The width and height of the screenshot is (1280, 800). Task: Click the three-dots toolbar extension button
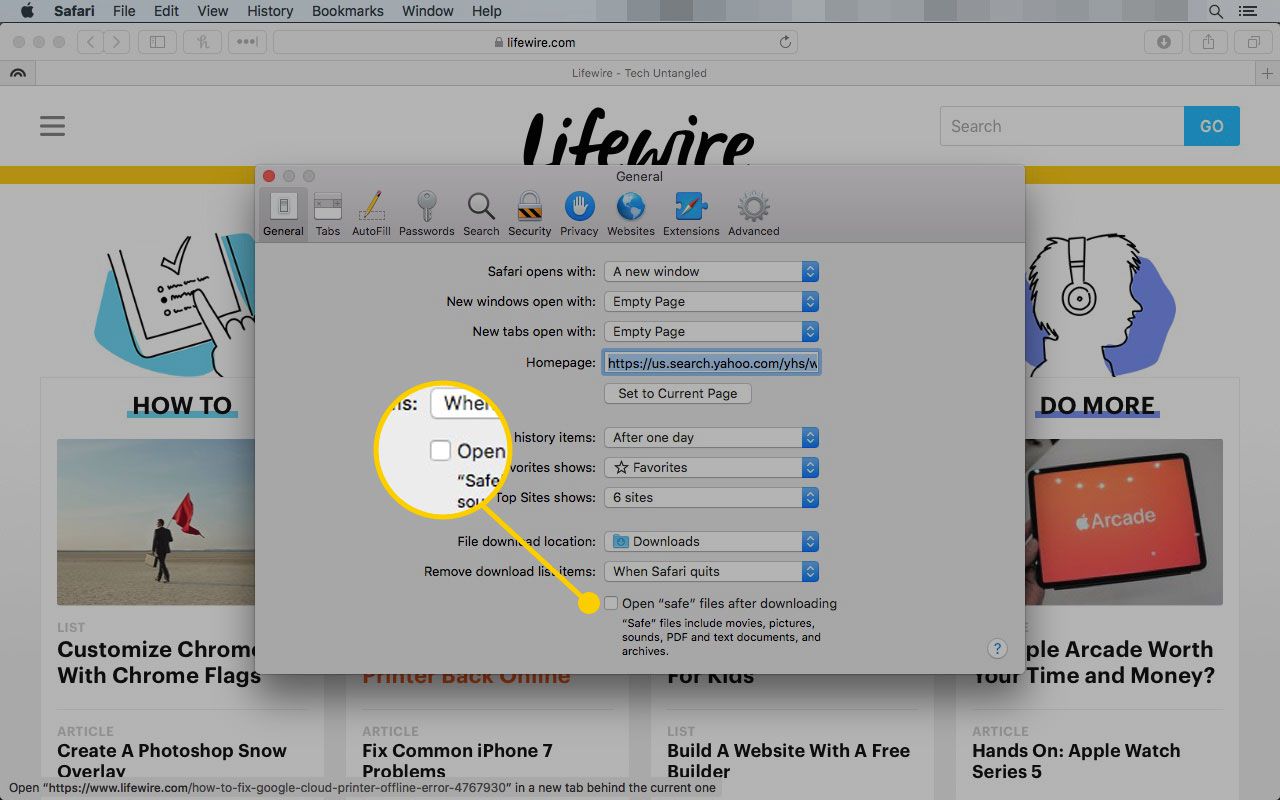click(x=247, y=42)
